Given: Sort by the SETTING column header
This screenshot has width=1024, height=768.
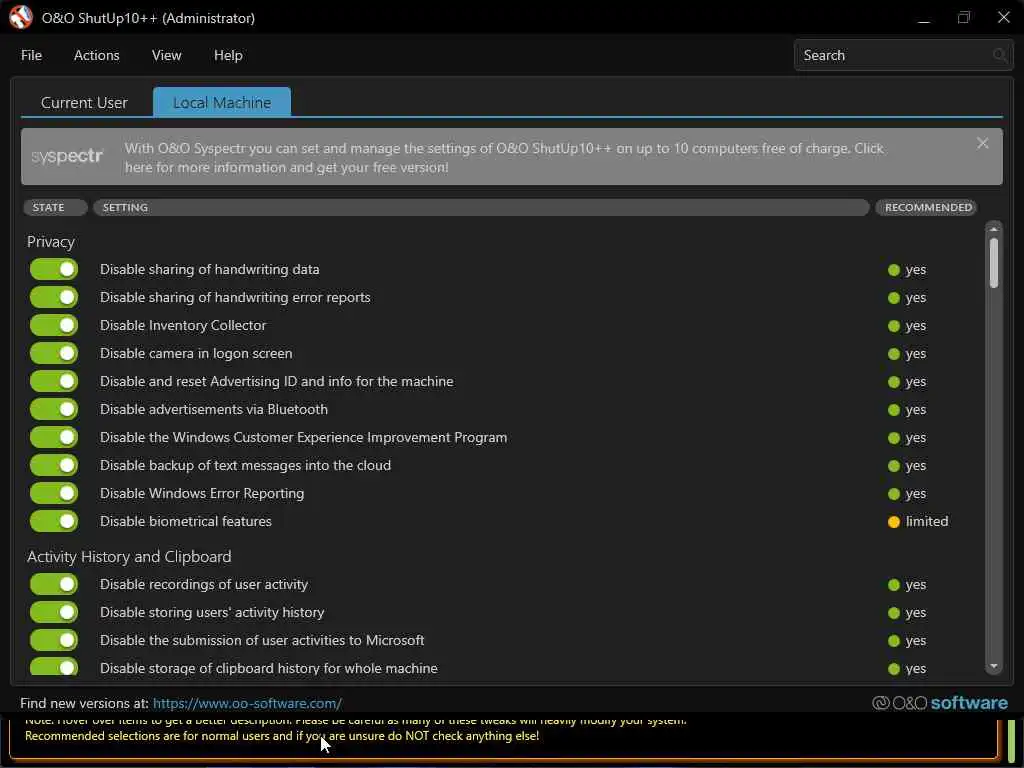Looking at the screenshot, I should (481, 207).
